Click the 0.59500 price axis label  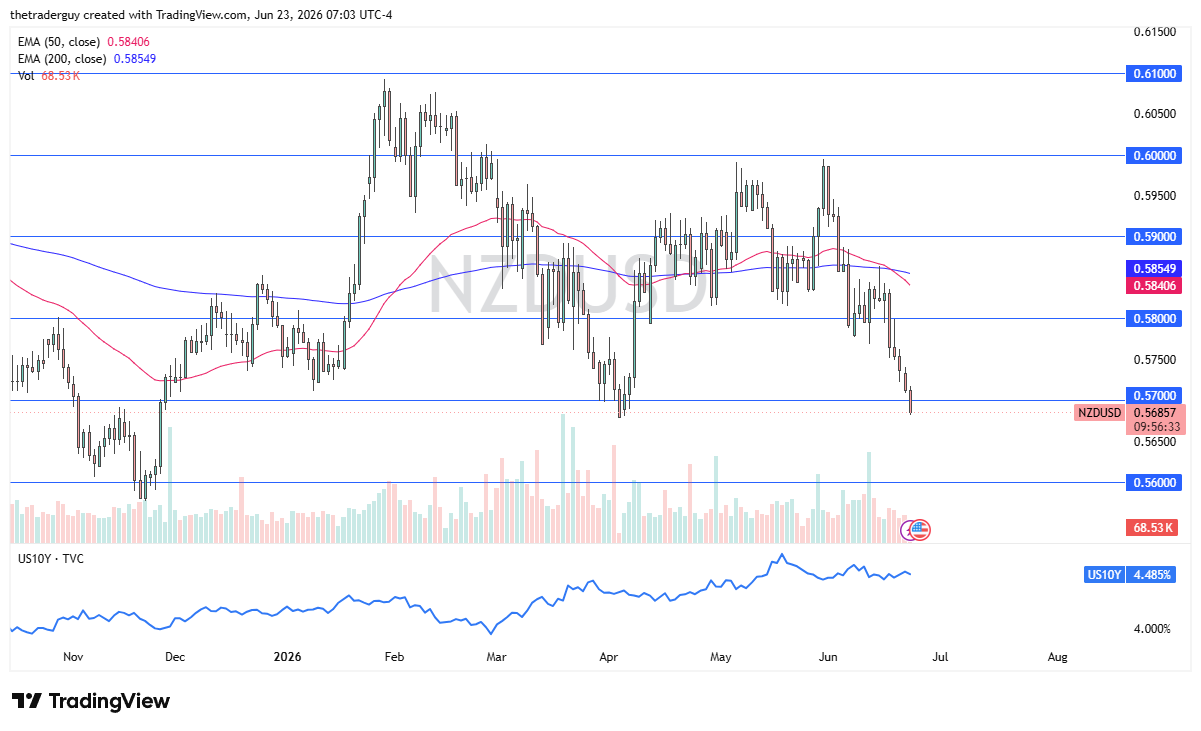1156,196
